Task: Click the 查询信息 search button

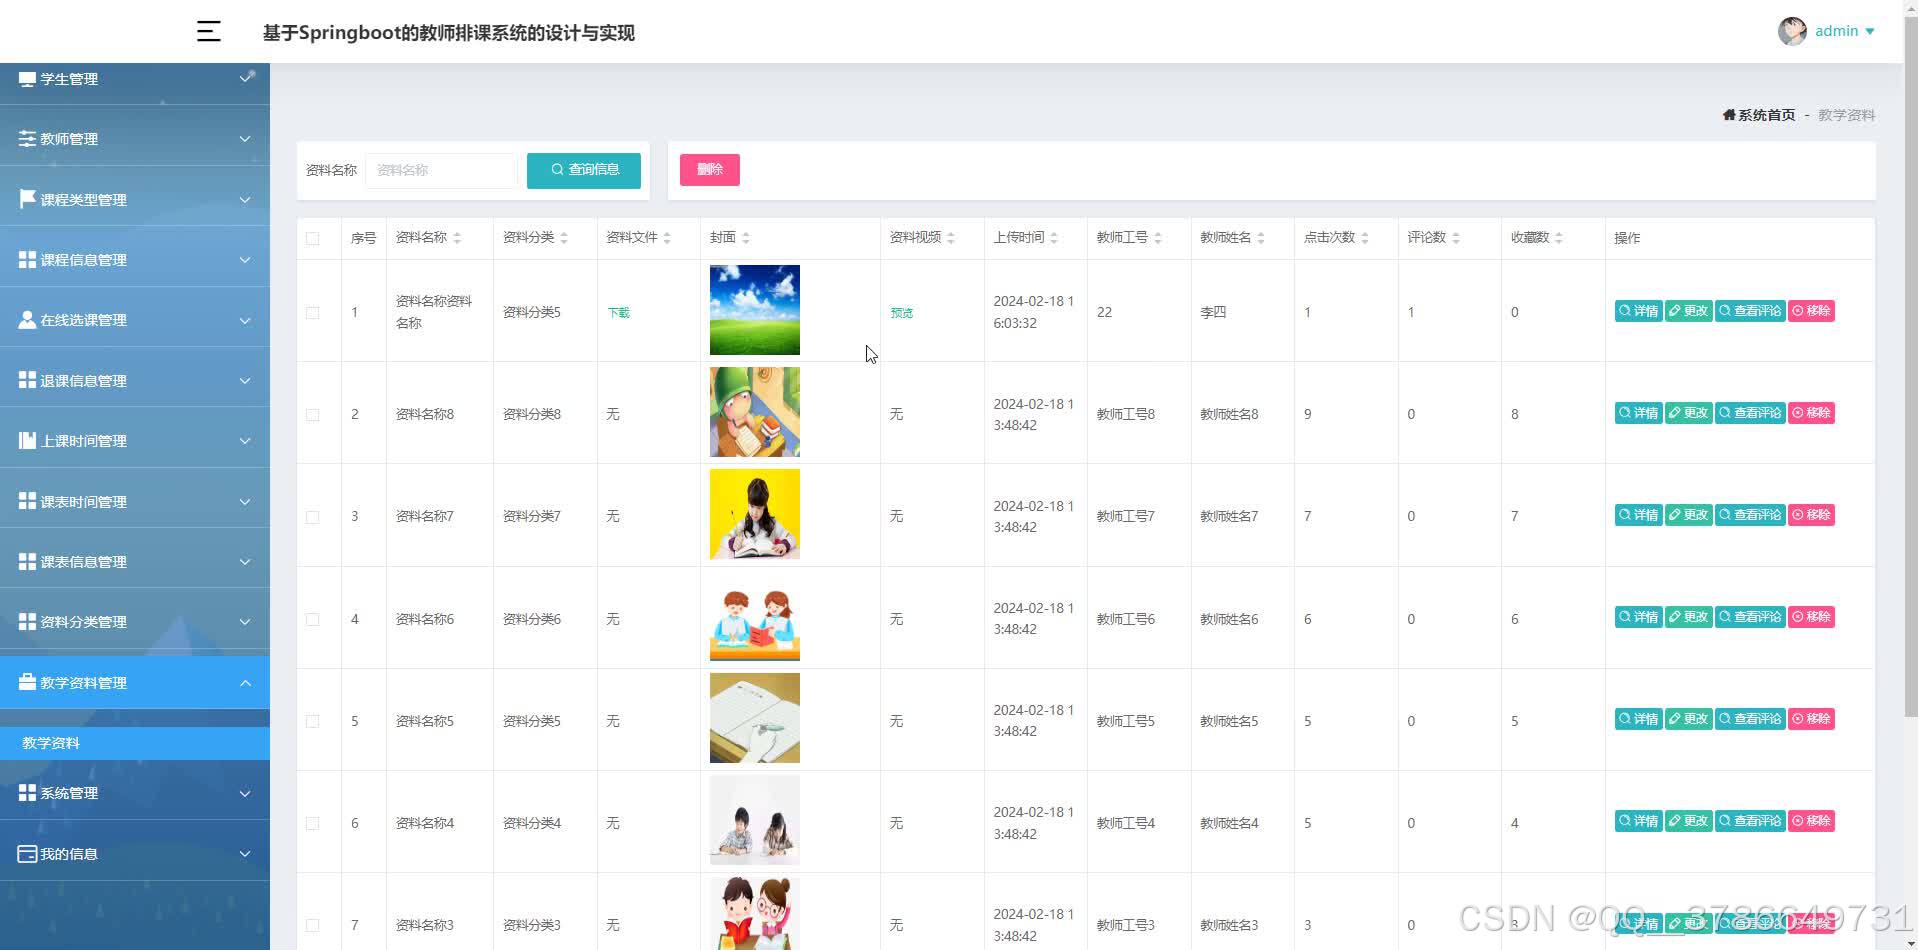Action: coord(583,170)
